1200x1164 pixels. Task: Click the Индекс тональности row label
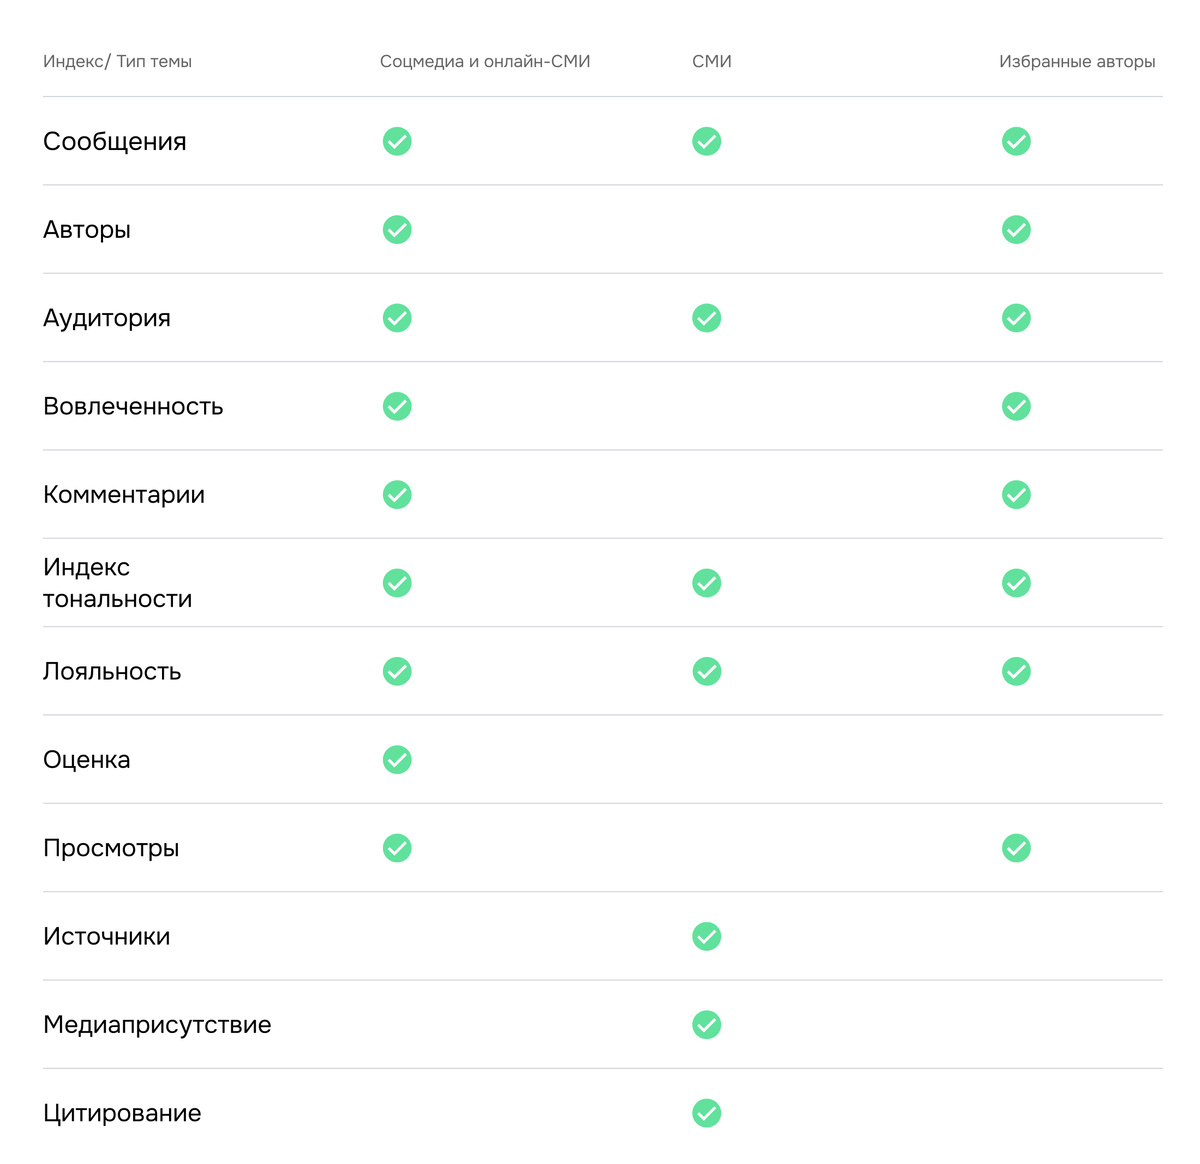click(x=117, y=583)
